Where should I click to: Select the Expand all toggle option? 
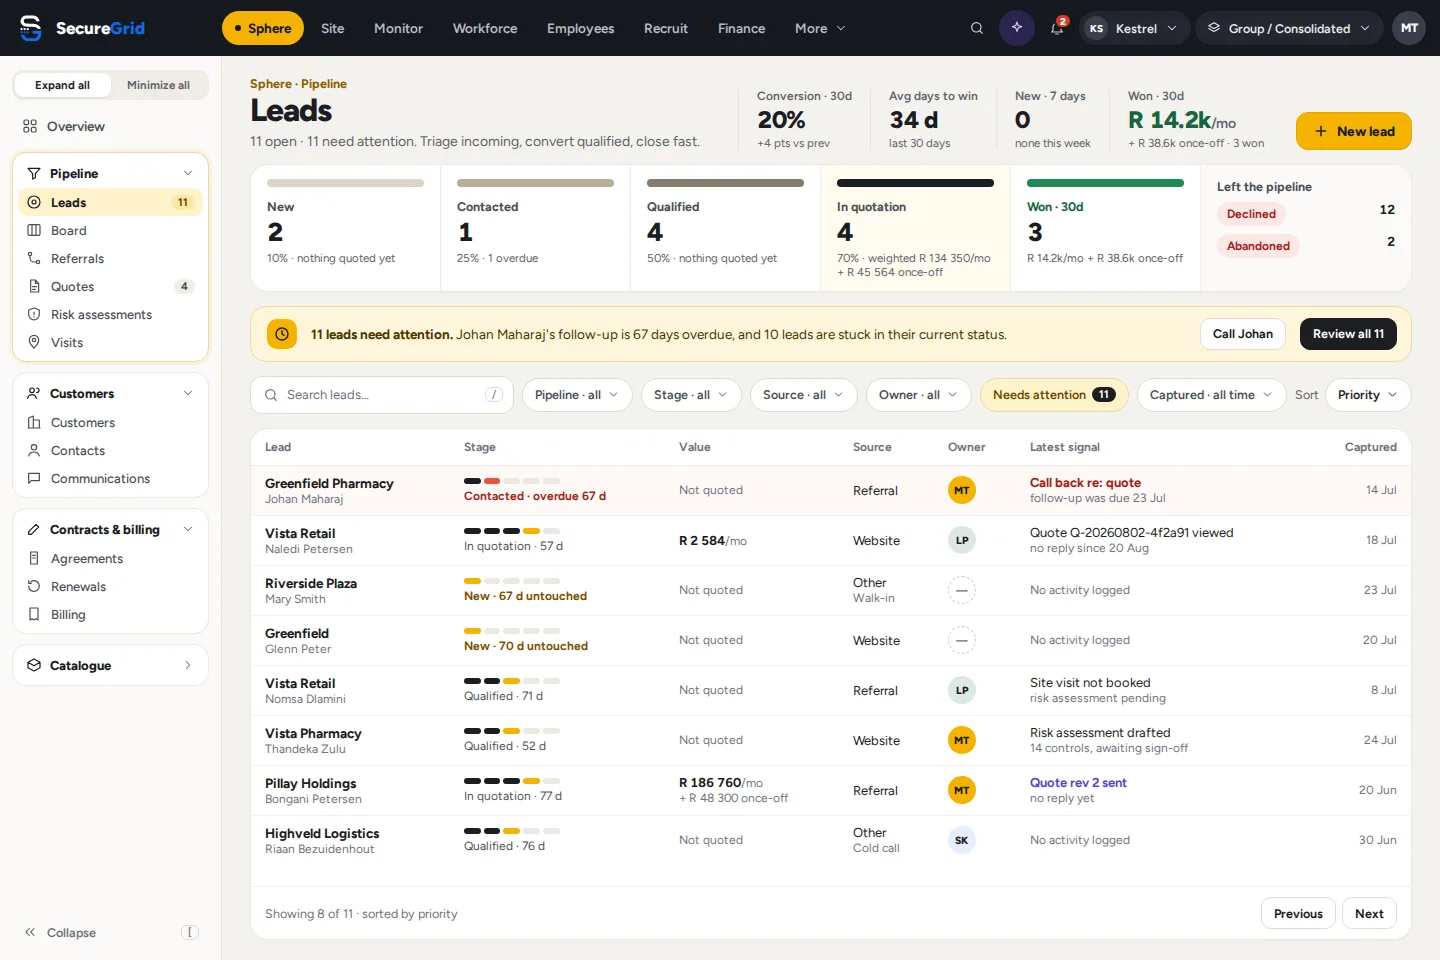(62, 85)
